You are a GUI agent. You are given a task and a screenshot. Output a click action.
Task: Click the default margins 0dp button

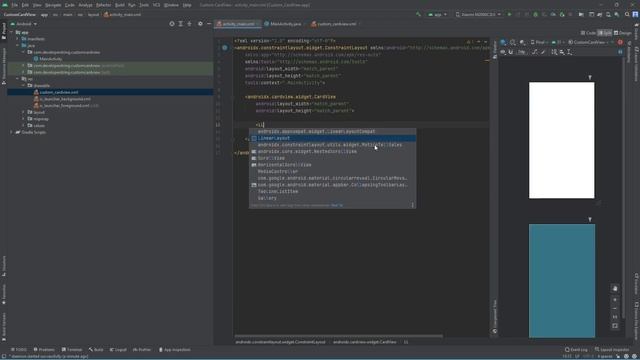tap(522, 52)
